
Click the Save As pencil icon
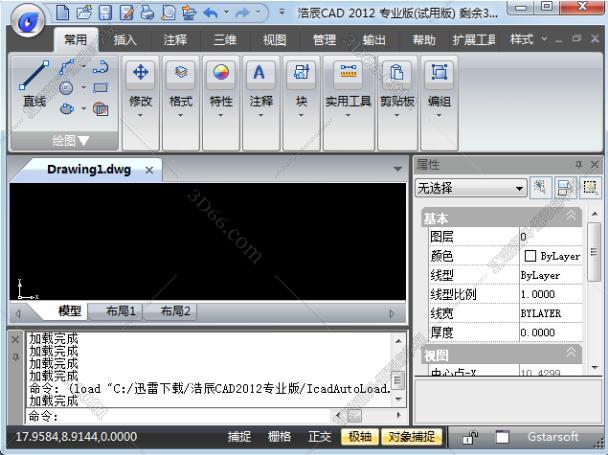tap(126, 12)
